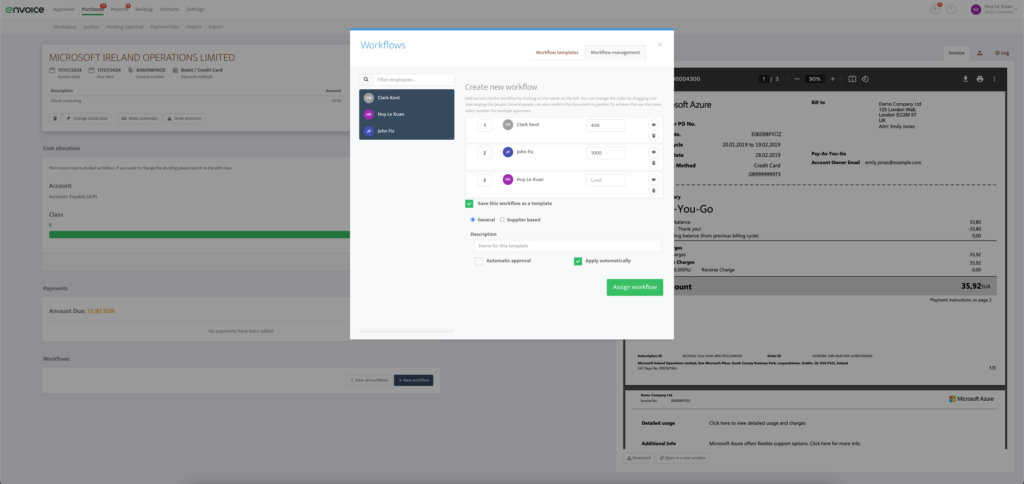Open the help question mark icon

click(951, 9)
